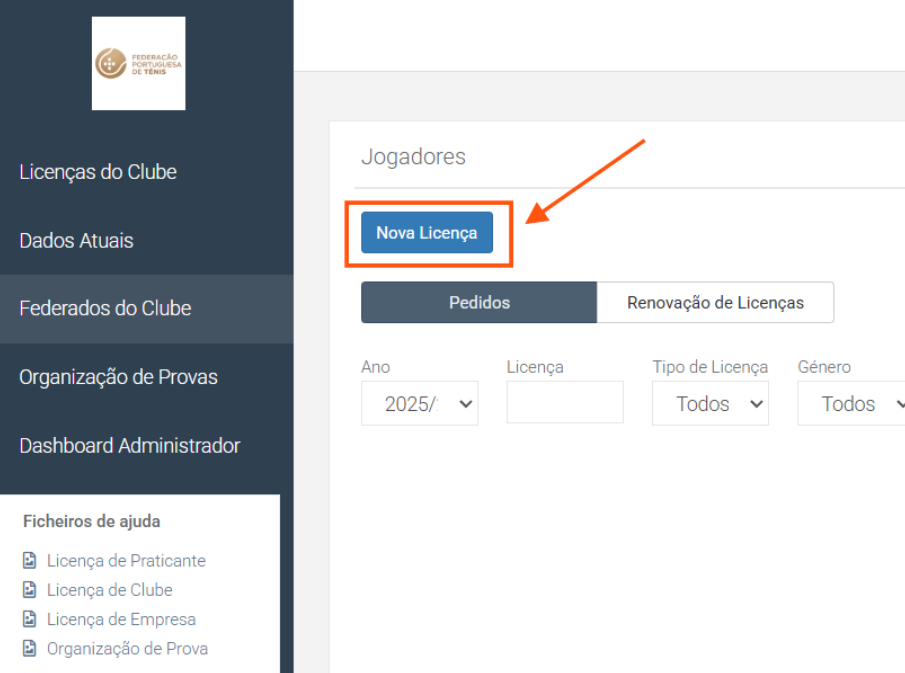Click the Federação Portuguesa de Ténis logo
The height and width of the screenshot is (673, 905).
138,64
